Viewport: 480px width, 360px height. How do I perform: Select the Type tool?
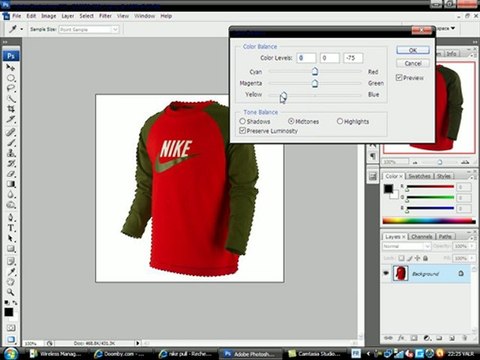pyautogui.click(x=10, y=228)
